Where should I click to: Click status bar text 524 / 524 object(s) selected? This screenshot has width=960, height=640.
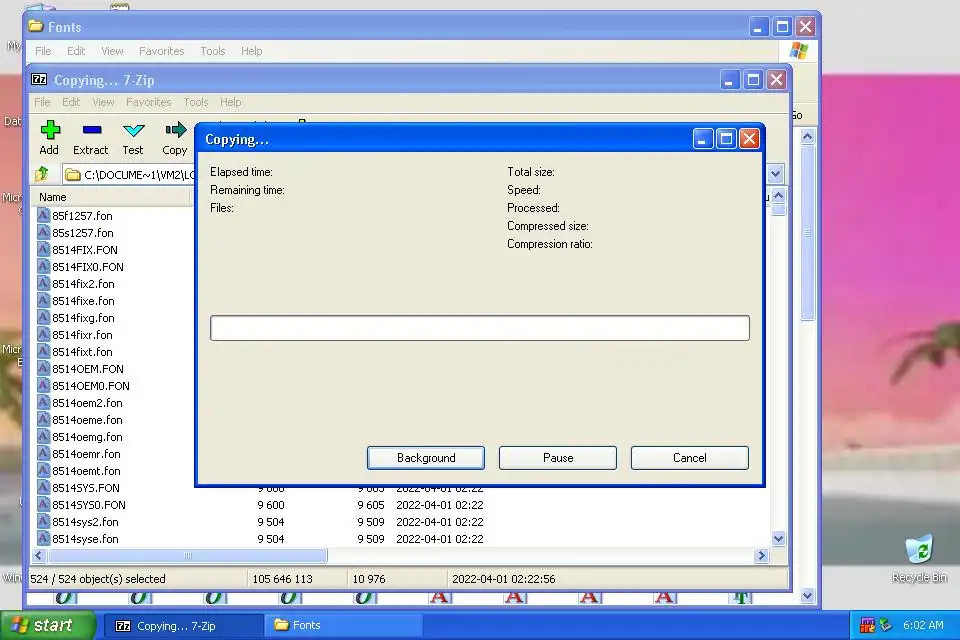point(98,579)
